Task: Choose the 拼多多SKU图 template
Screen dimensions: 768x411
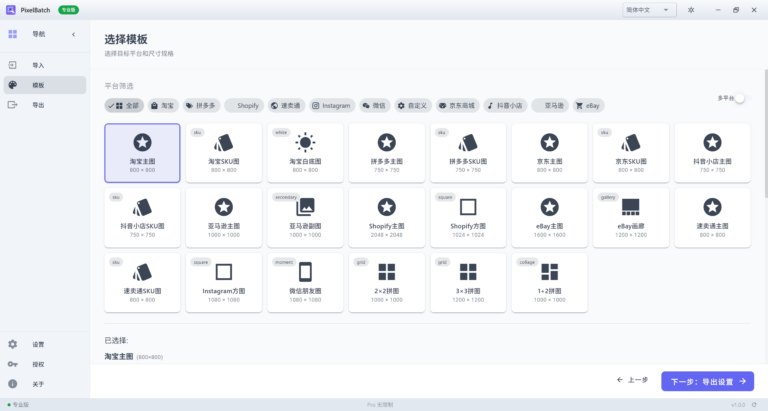Action: 468,153
